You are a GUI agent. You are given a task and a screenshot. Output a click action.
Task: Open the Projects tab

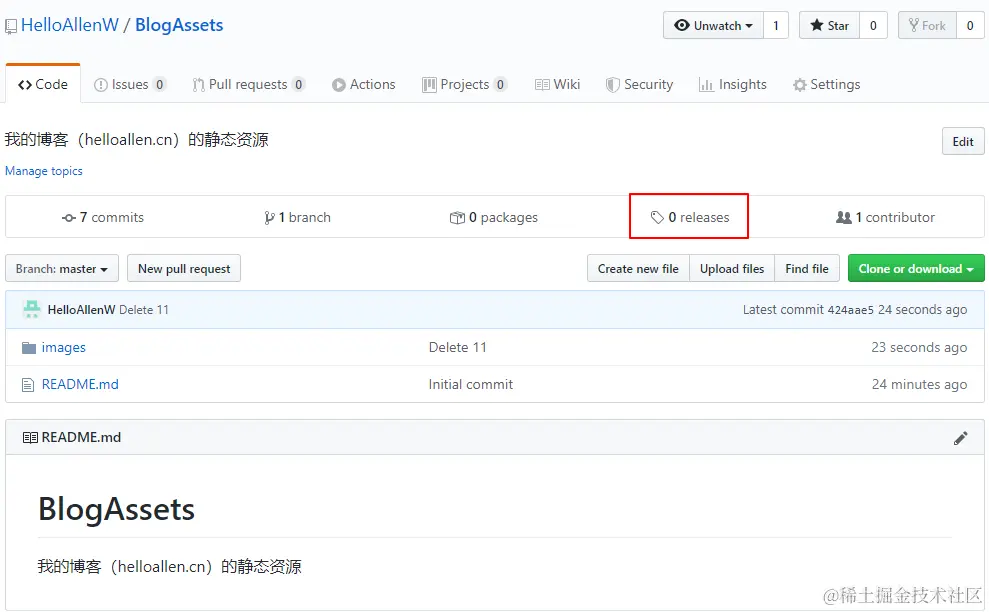tap(465, 84)
